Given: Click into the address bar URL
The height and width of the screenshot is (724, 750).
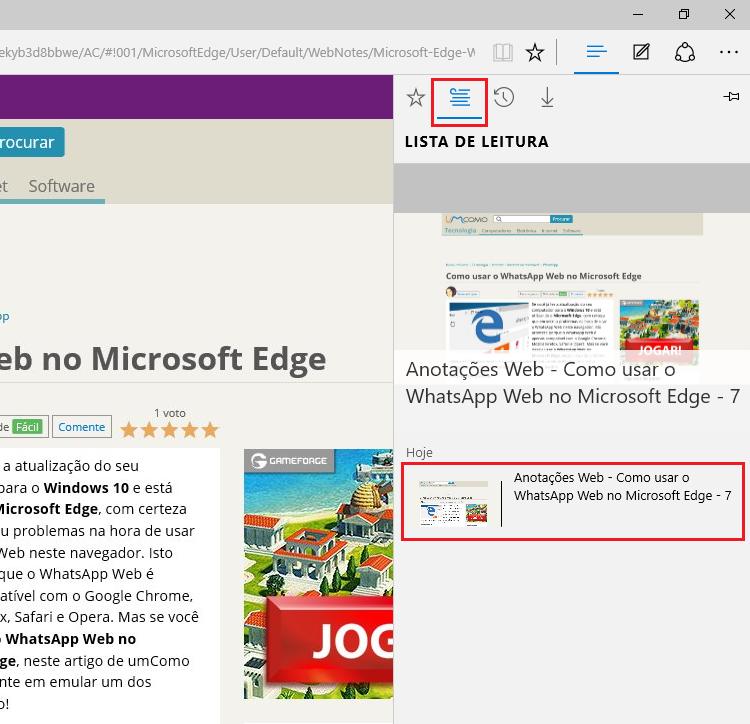Looking at the screenshot, I should pos(240,52).
